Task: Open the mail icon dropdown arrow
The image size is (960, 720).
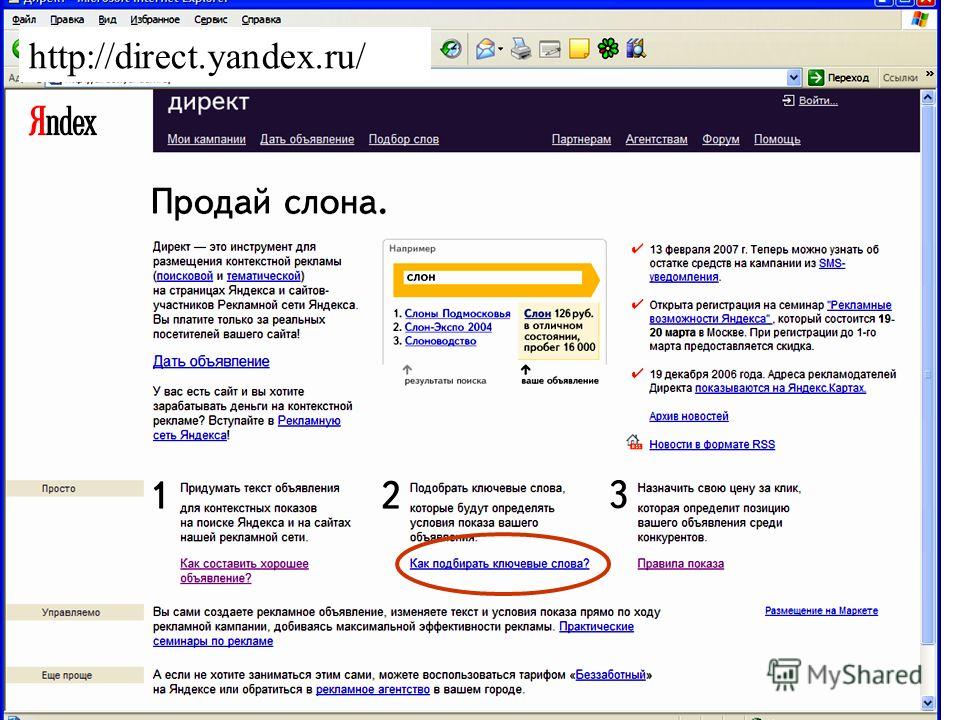Action: [x=500, y=49]
